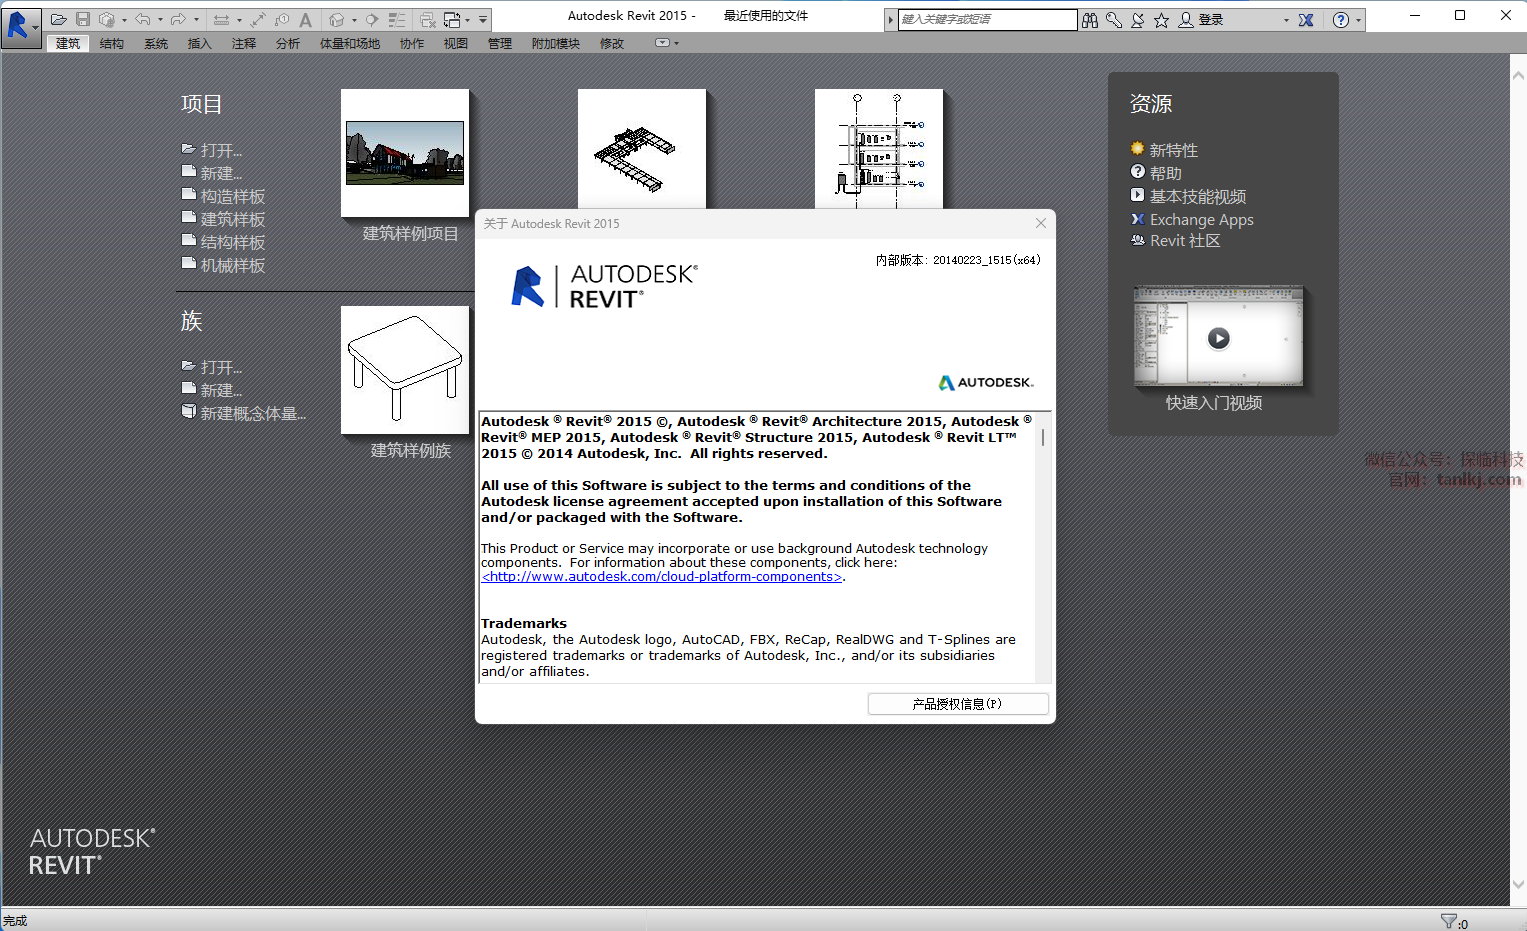
Task: Switch to the 结构 ribbon tab
Action: (112, 43)
